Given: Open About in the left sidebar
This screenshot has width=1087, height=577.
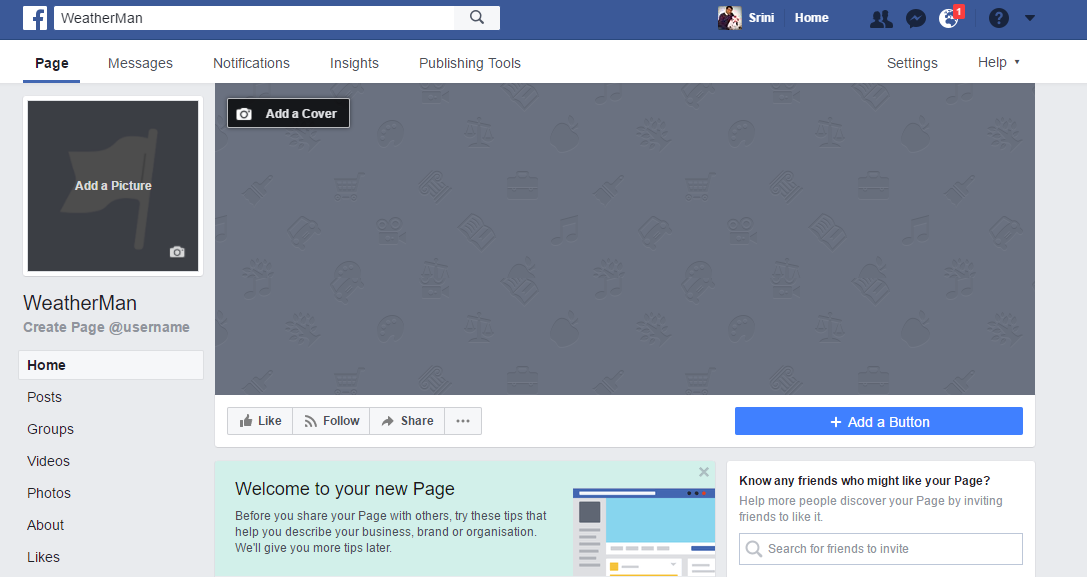Looking at the screenshot, I should [46, 525].
